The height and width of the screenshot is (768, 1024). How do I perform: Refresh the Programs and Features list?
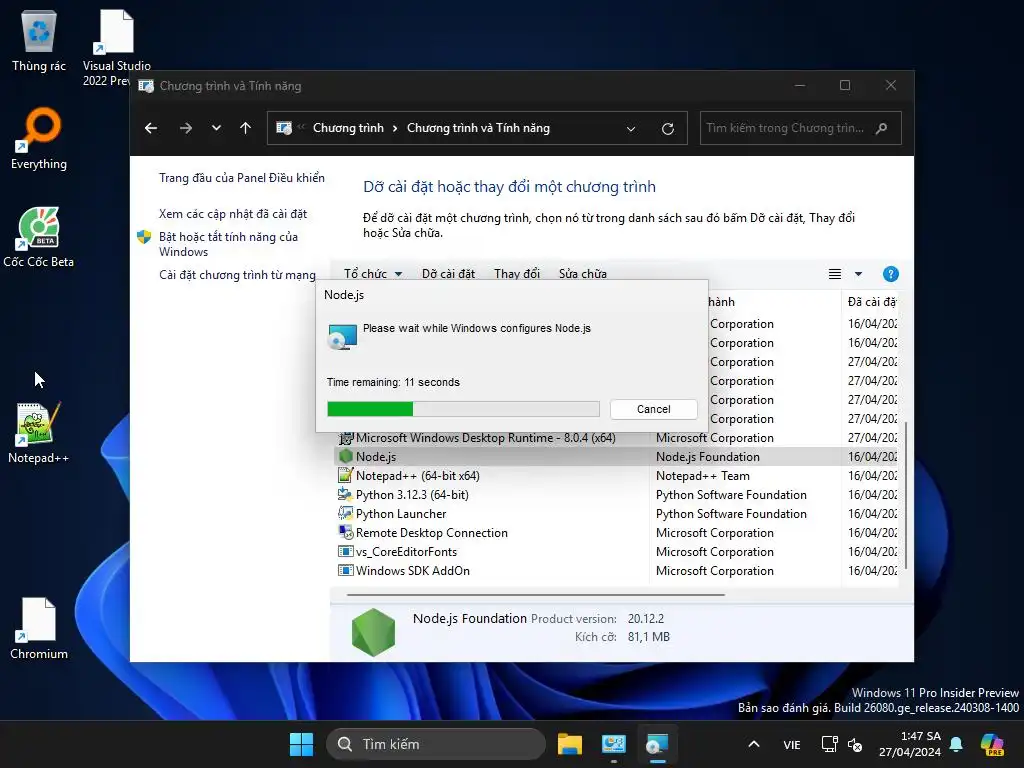pyautogui.click(x=667, y=129)
